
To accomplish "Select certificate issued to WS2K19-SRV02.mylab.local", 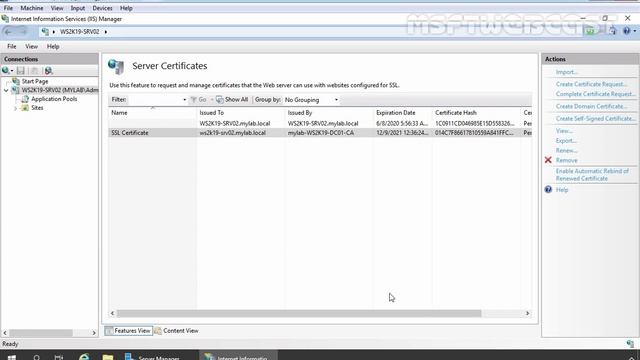I will [235, 123].
